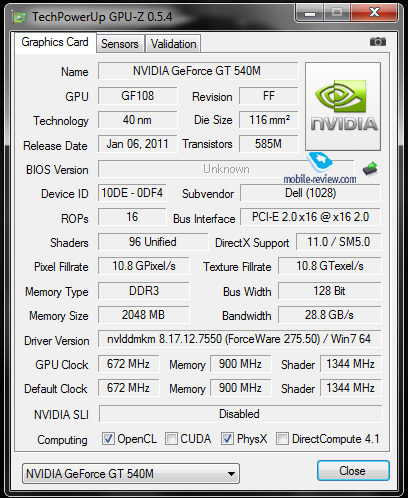
Task: Click the GPU field GF108
Action: point(138,96)
